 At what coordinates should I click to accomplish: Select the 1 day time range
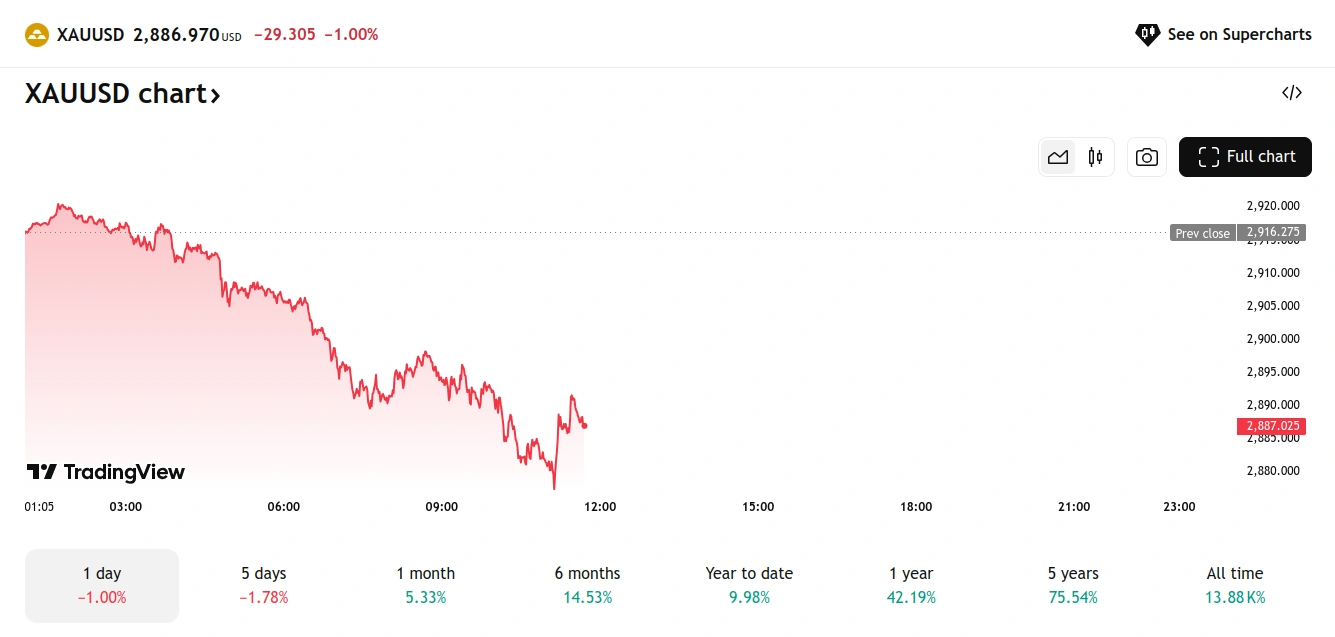tap(102, 585)
